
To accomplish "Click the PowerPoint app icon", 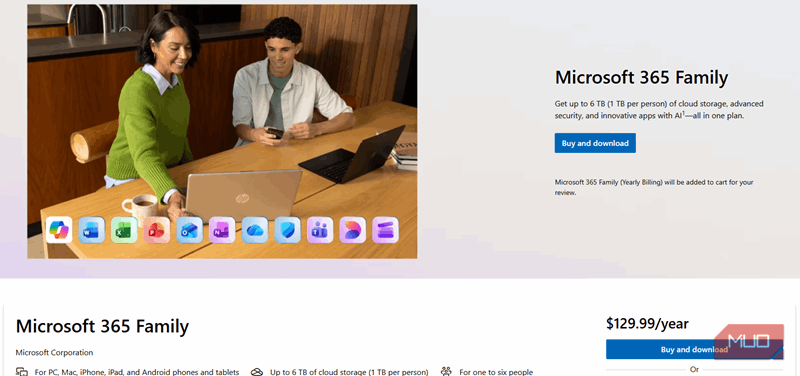I will click(x=157, y=230).
